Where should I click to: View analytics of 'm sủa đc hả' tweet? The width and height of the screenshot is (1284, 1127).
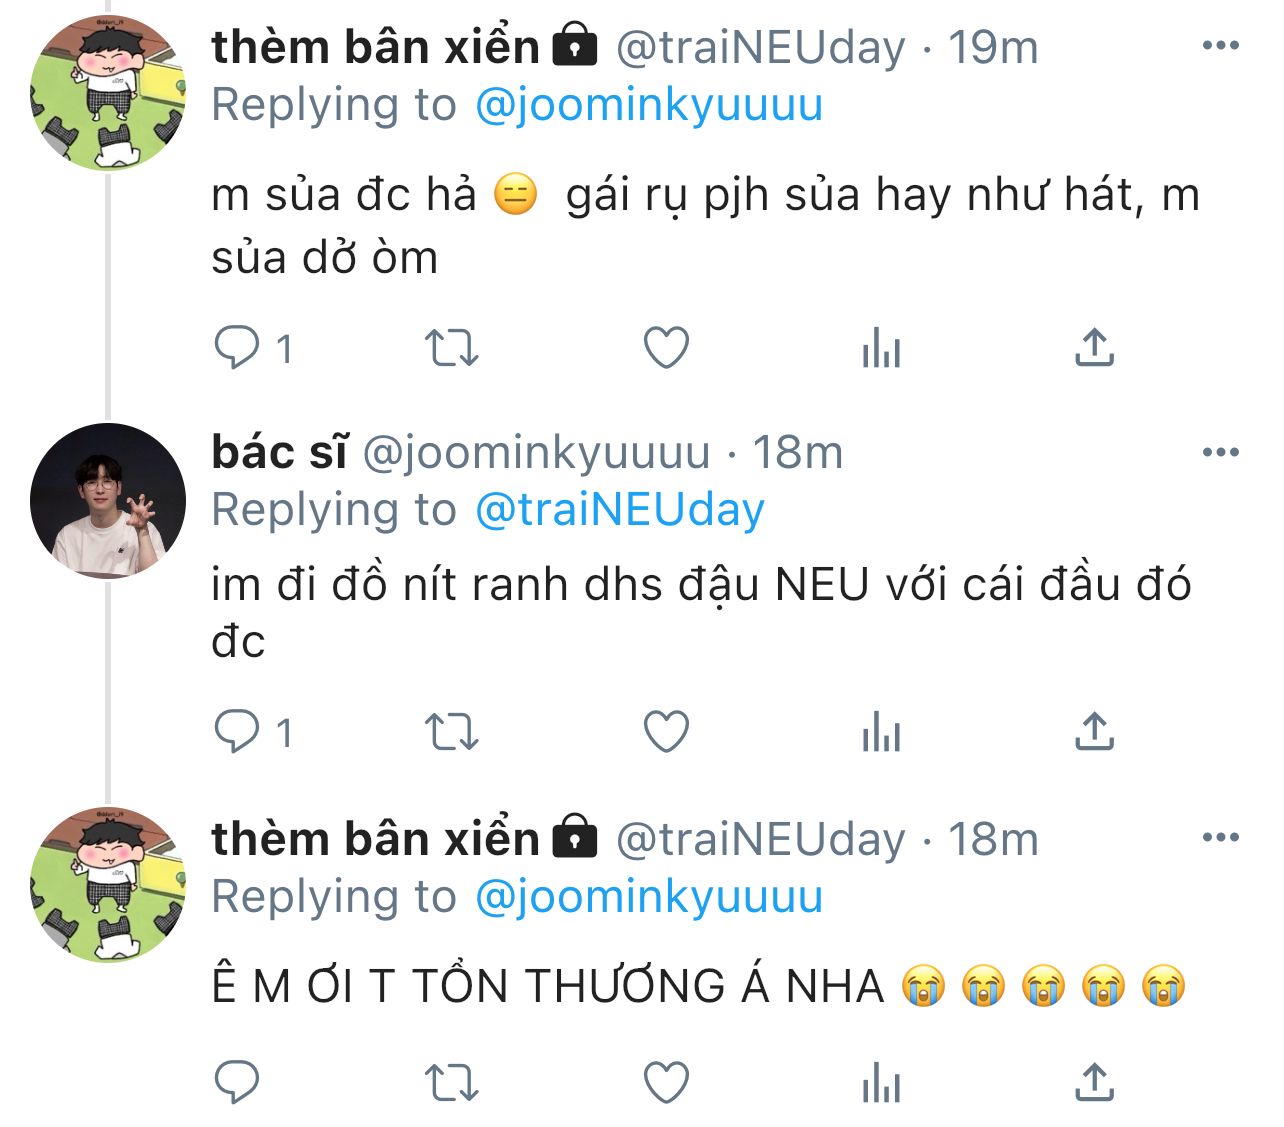[881, 349]
